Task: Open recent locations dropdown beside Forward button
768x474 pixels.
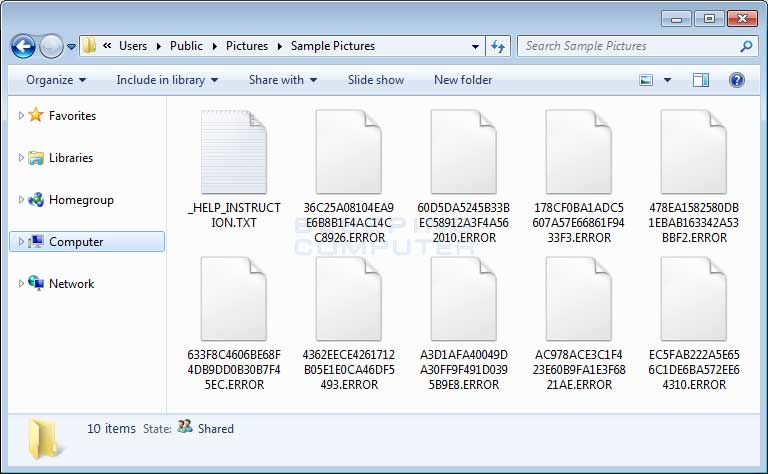Action: click(x=72, y=47)
